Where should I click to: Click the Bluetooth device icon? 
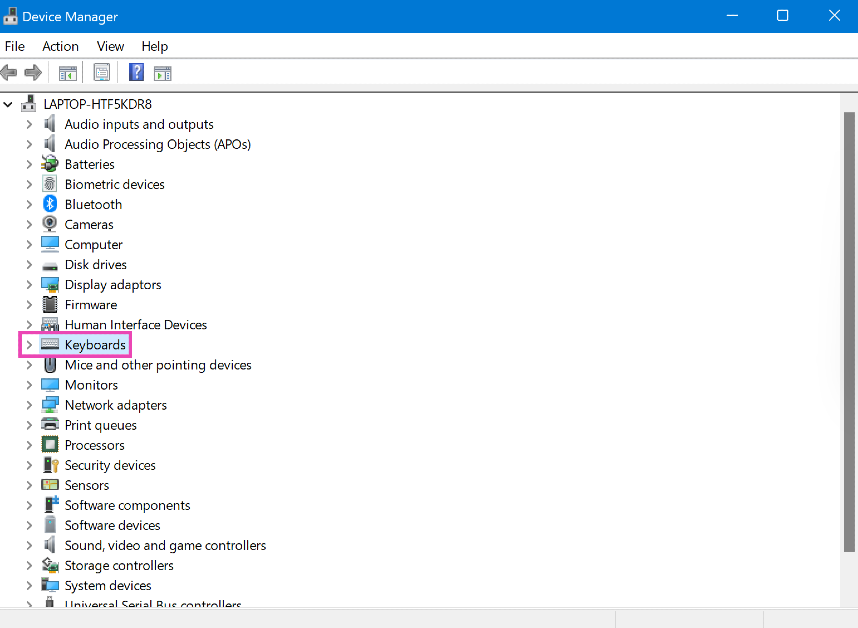[50, 204]
